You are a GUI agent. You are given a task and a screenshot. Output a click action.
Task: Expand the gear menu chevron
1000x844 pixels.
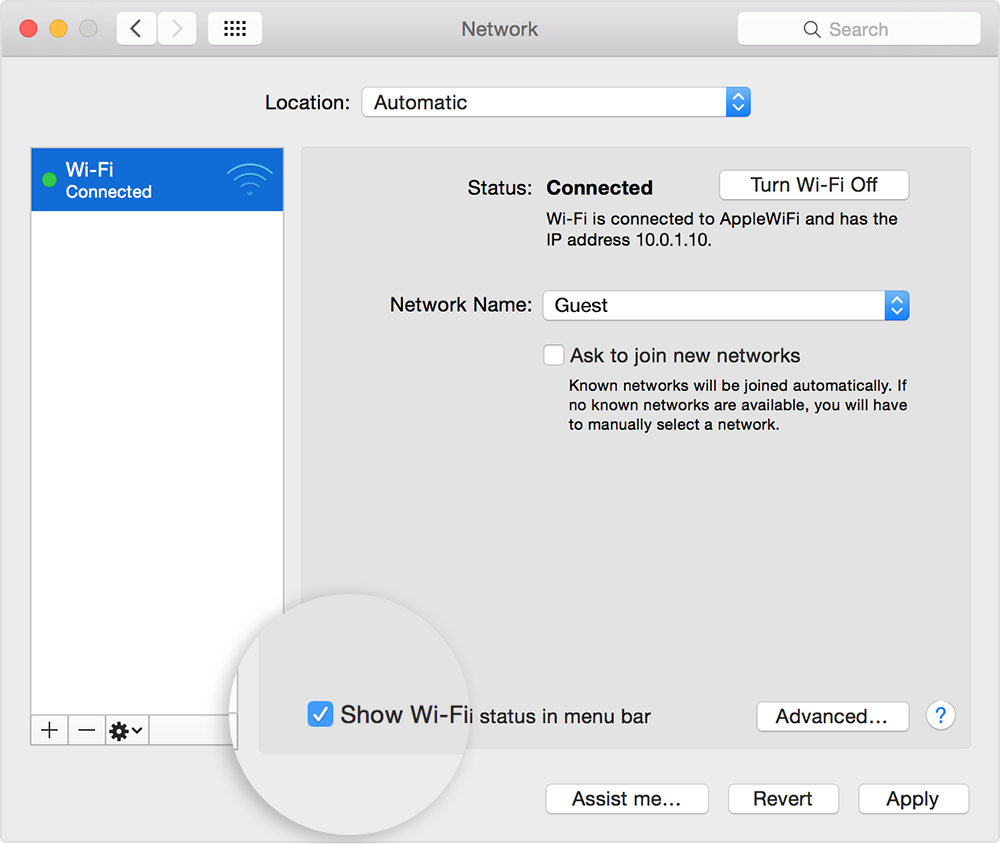click(135, 730)
